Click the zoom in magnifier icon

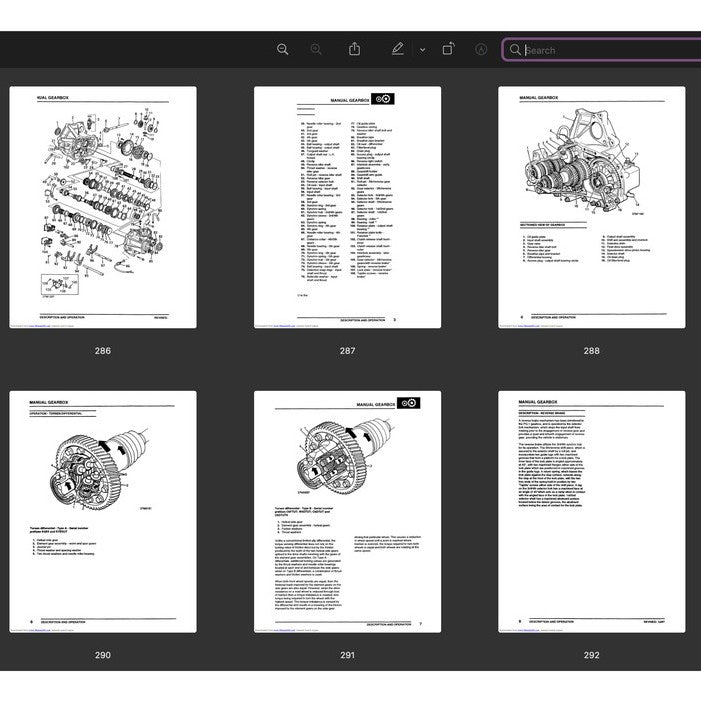pos(316,49)
